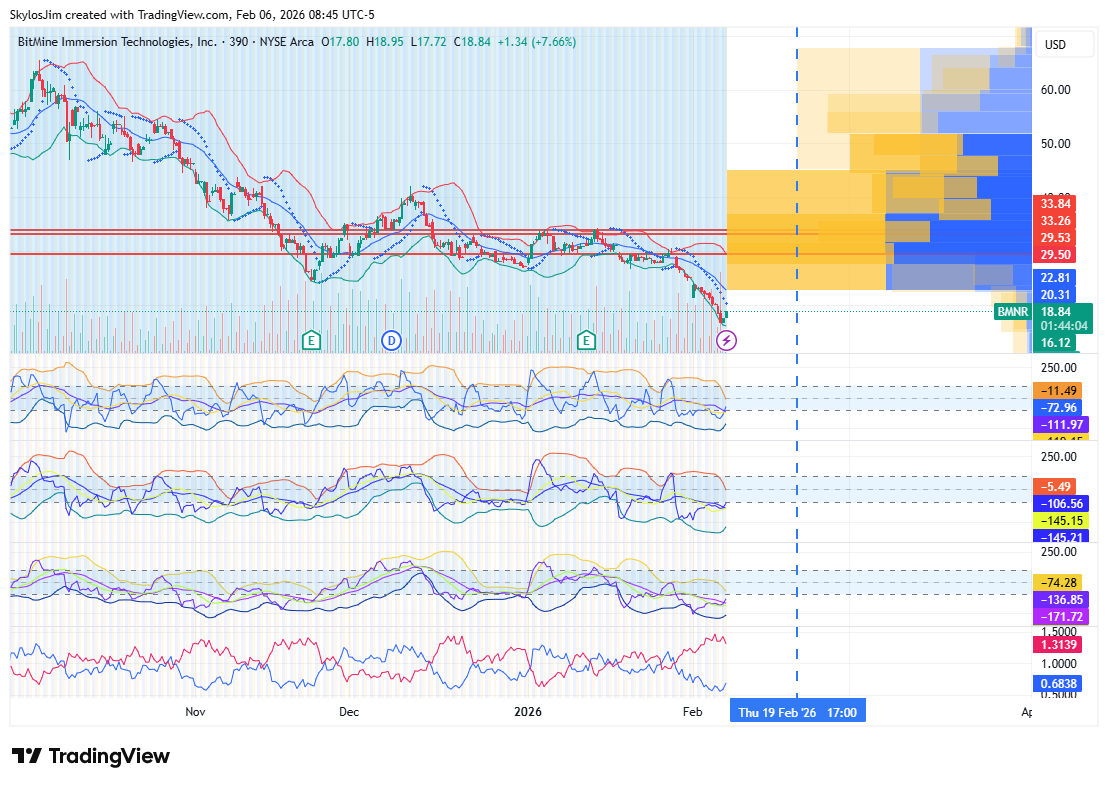
Task: Click the green BMNR symbol price tag
Action: click(1012, 312)
